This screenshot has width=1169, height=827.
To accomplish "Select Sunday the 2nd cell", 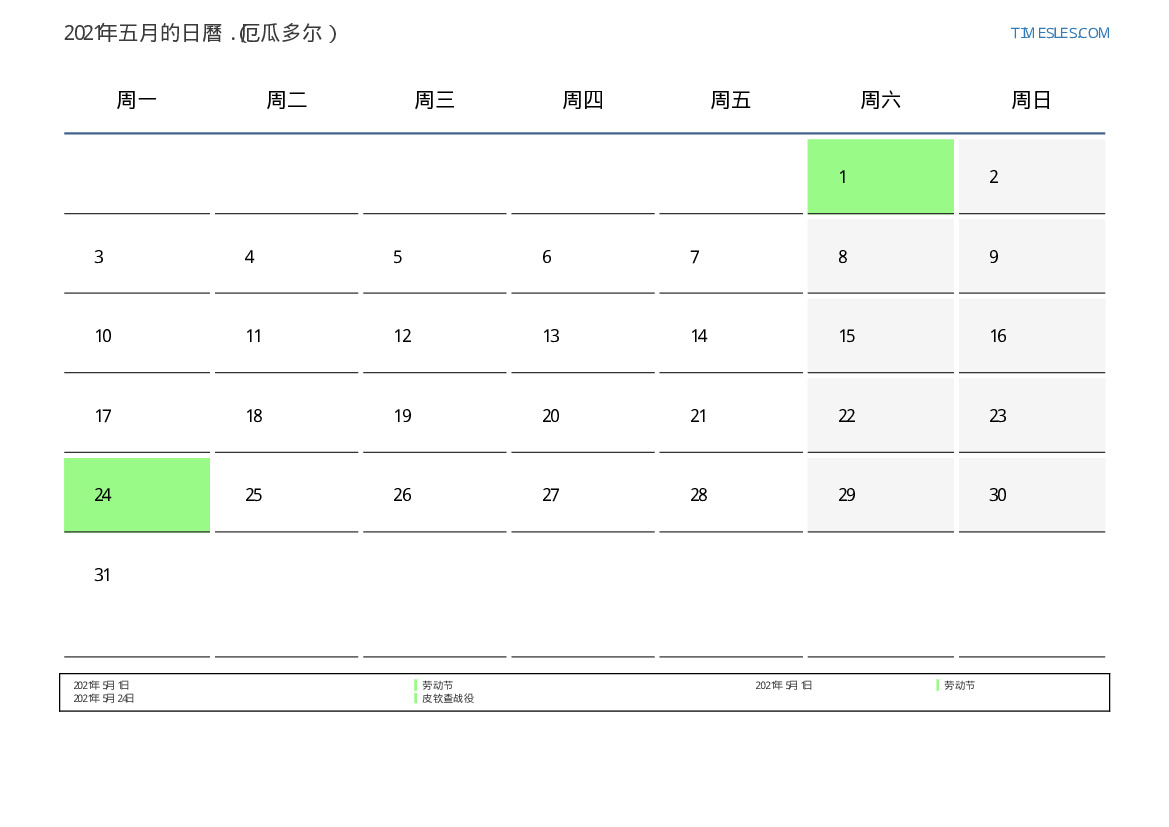I will [x=1031, y=177].
